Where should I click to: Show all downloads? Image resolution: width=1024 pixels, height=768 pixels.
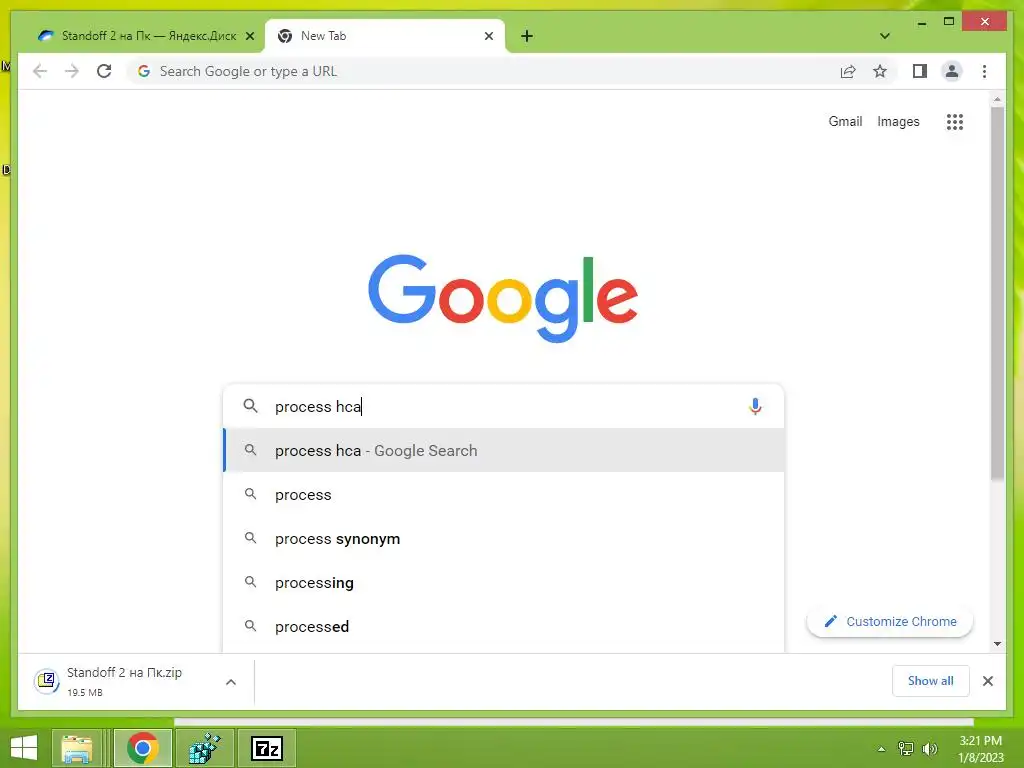click(x=931, y=681)
